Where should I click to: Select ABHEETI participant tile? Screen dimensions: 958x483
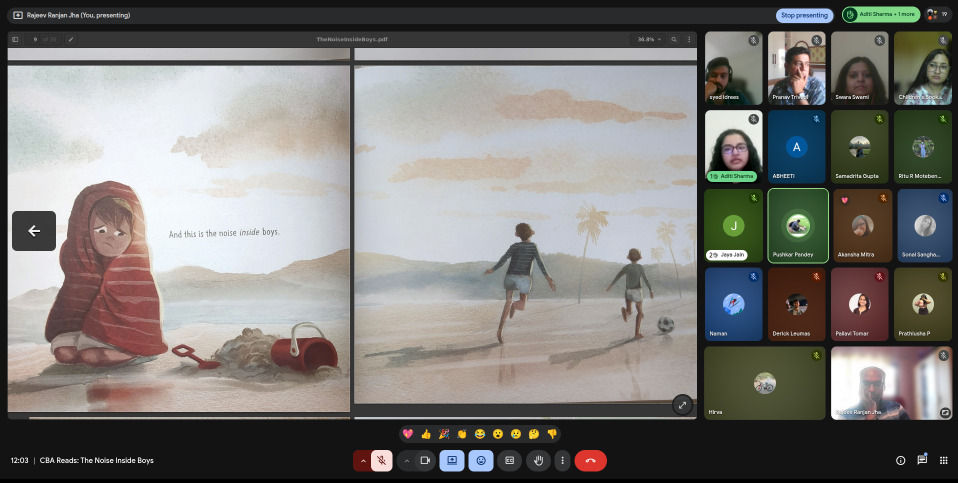click(797, 147)
